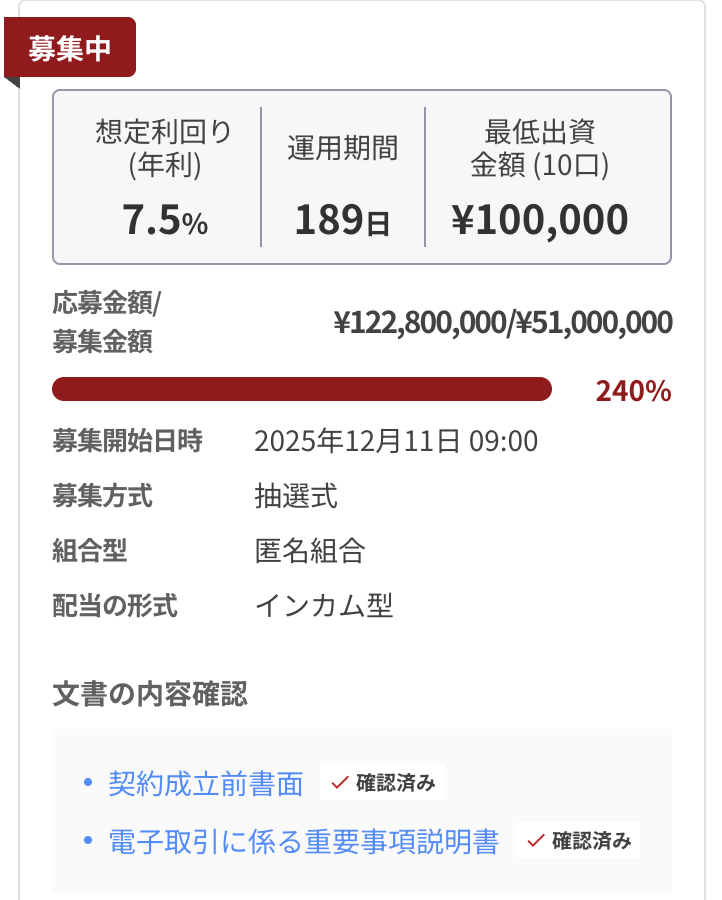The height and width of the screenshot is (900, 722).
Task: Click the ¥122,800,000/¥51,000,000 amount text
Action: tap(502, 323)
